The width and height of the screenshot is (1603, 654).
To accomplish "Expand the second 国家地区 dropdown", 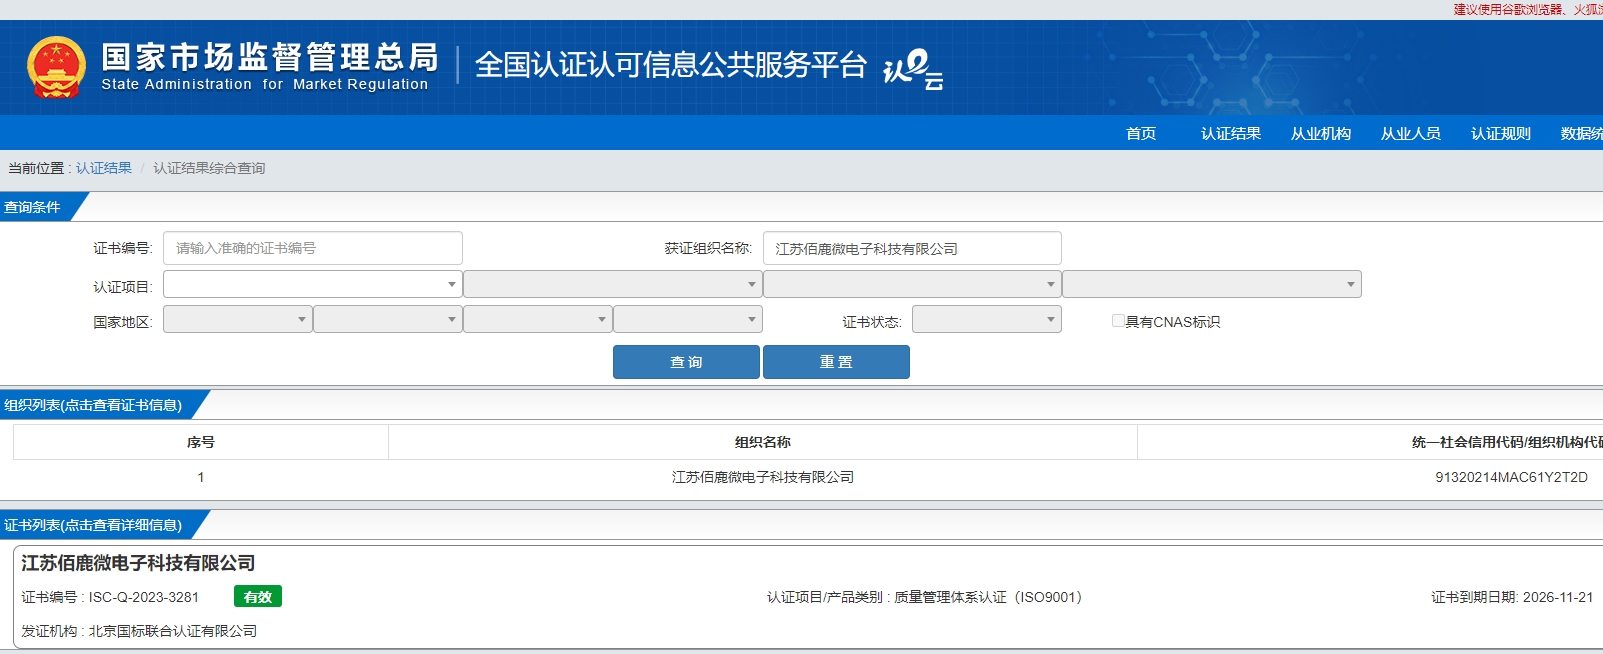I will [388, 319].
